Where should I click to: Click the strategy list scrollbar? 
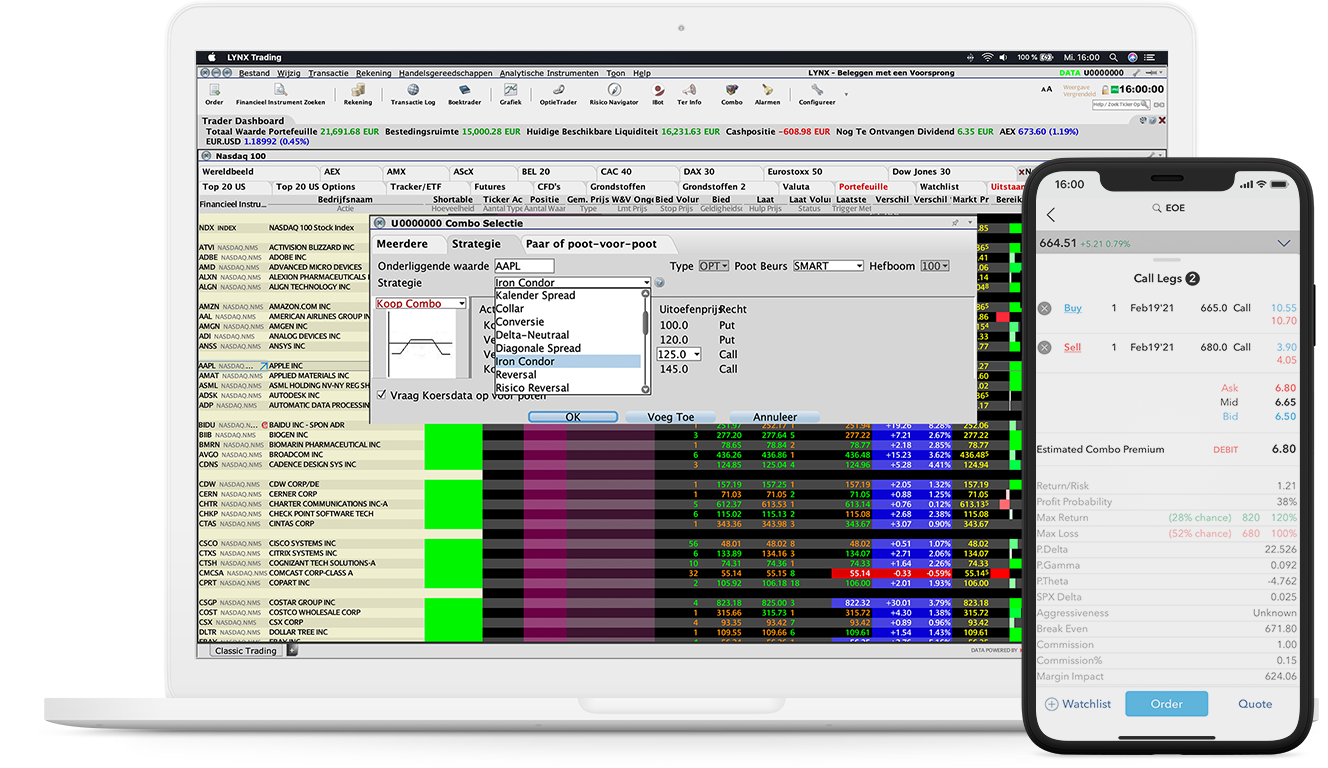(x=645, y=342)
